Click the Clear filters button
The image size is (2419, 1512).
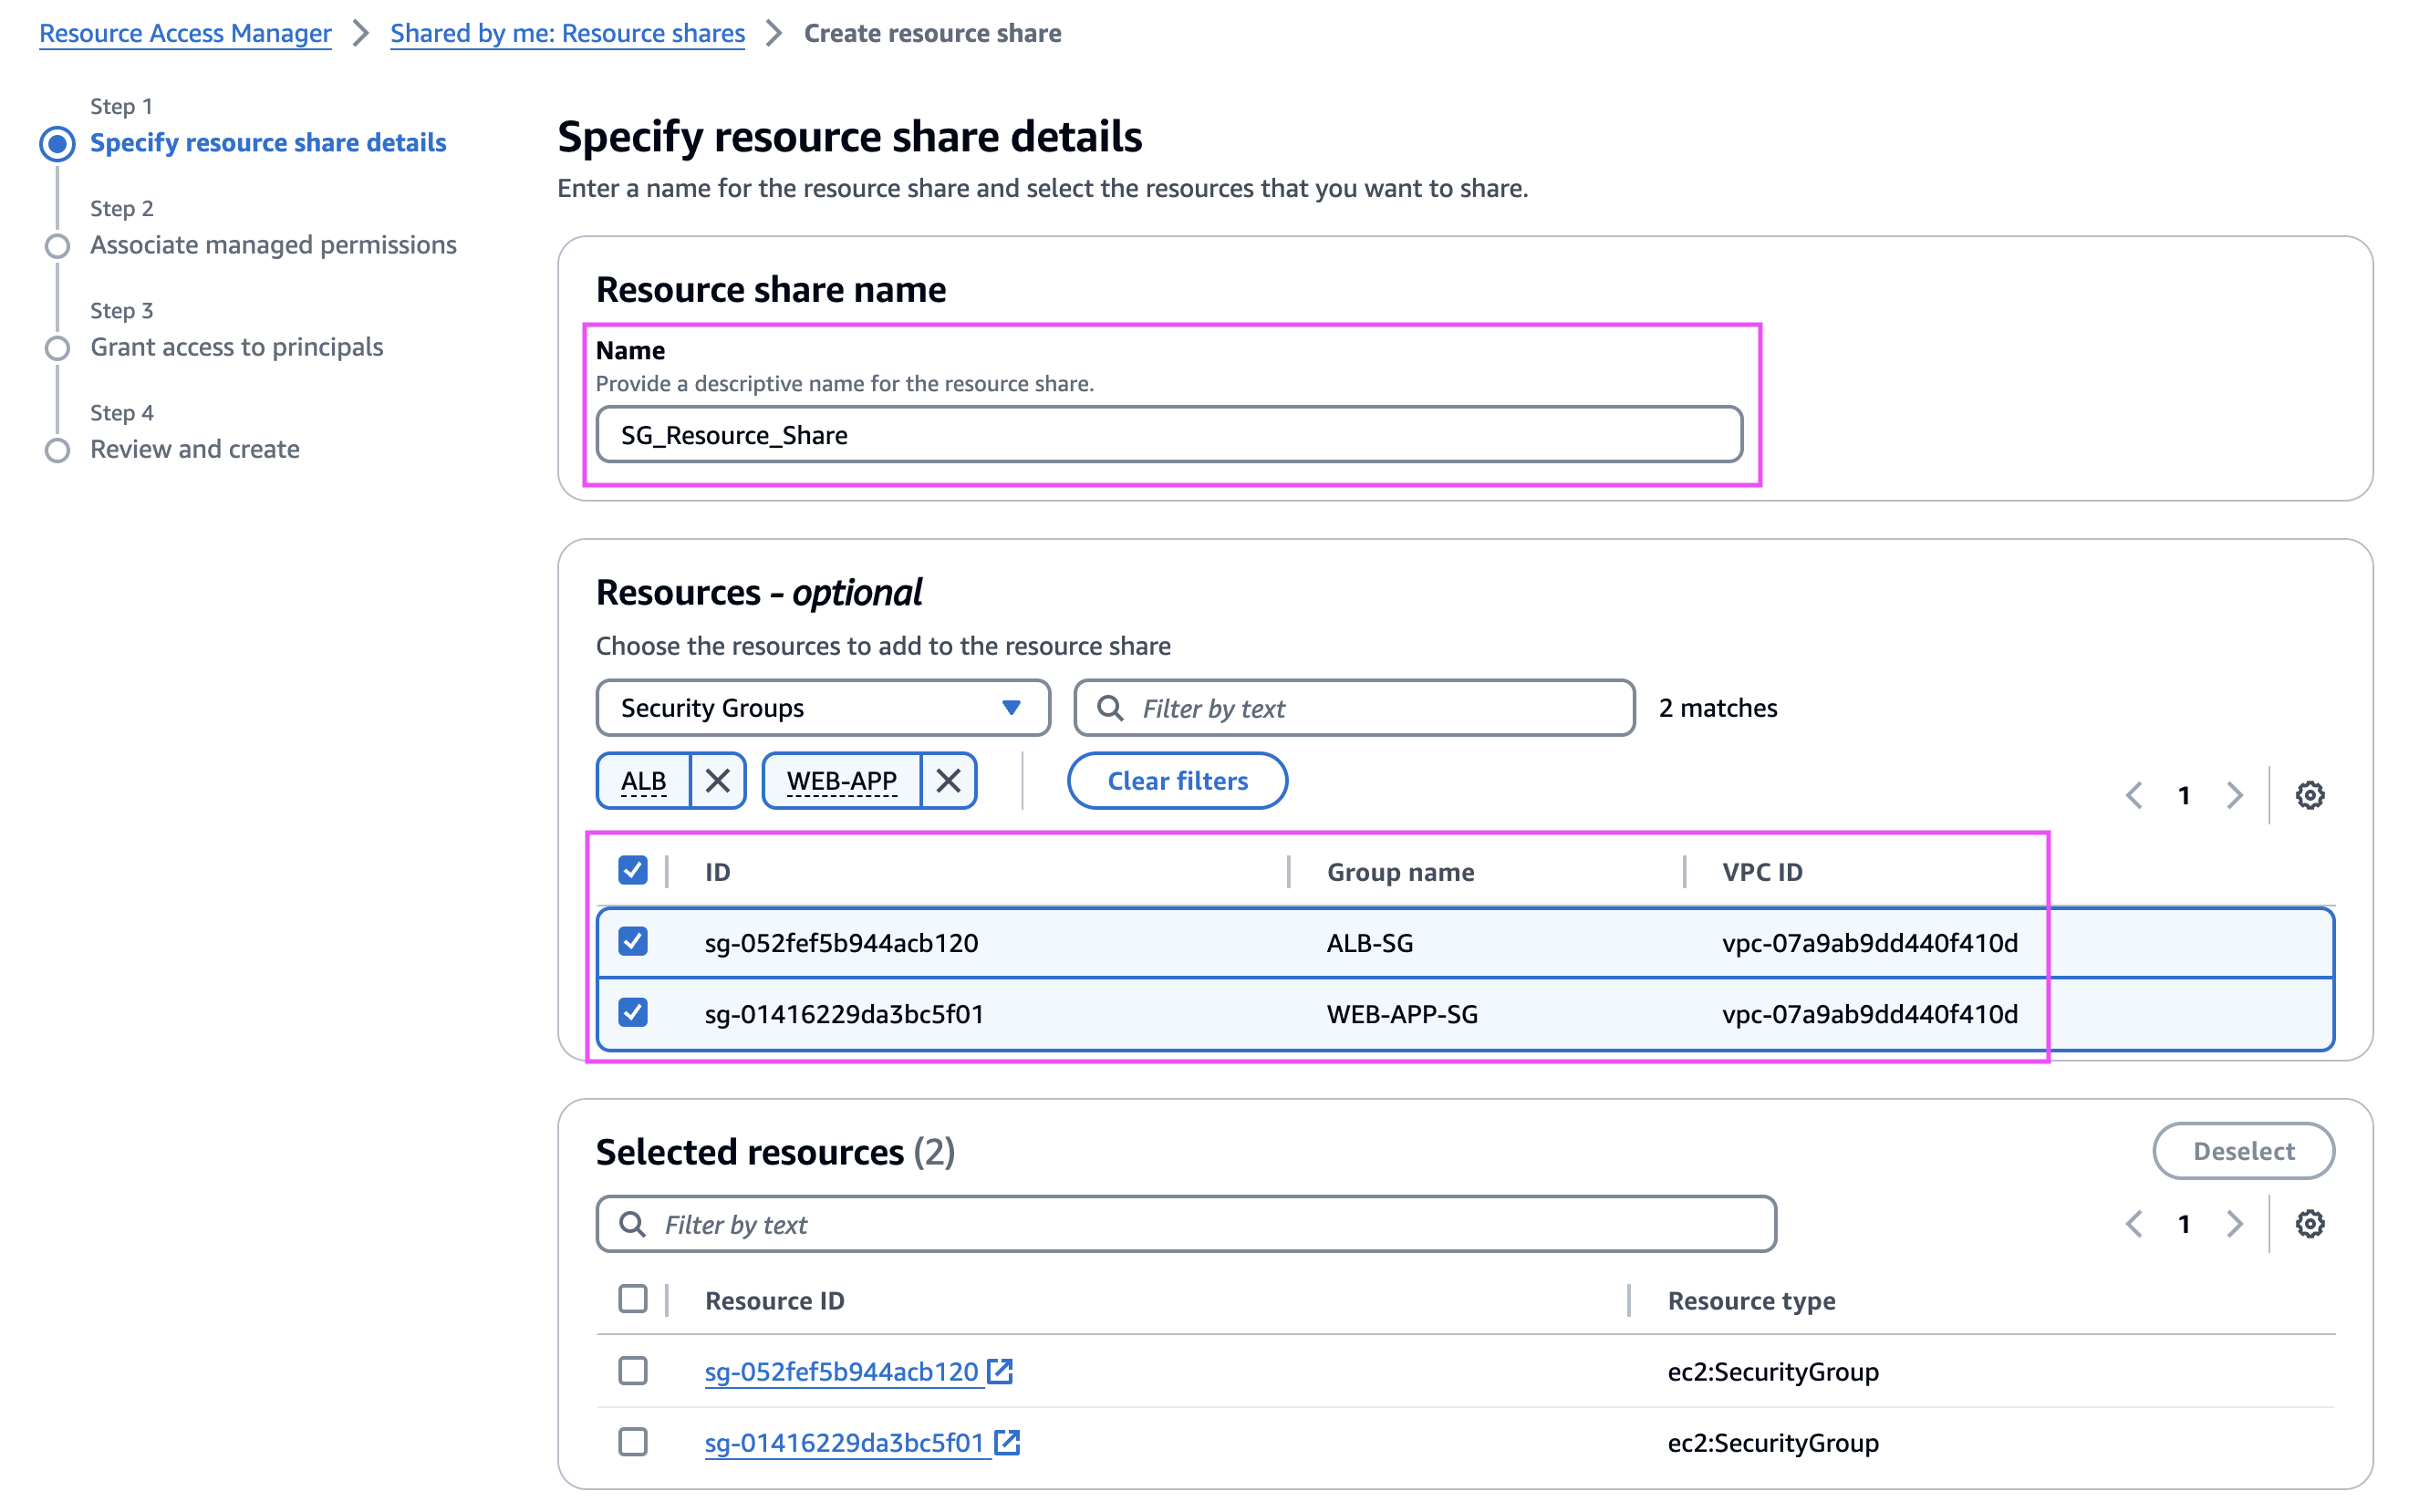[x=1177, y=780]
